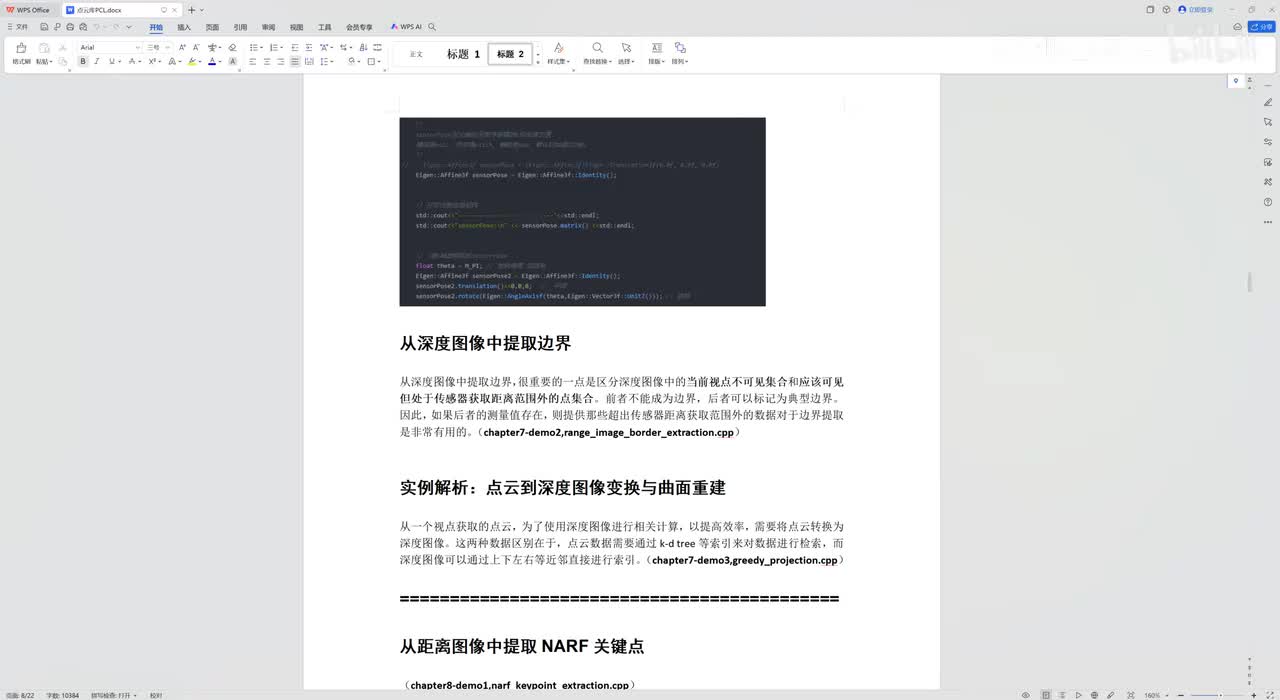Click the help question mark sidebar icon
Viewport: 1280px width, 700px height.
[x=1268, y=202]
